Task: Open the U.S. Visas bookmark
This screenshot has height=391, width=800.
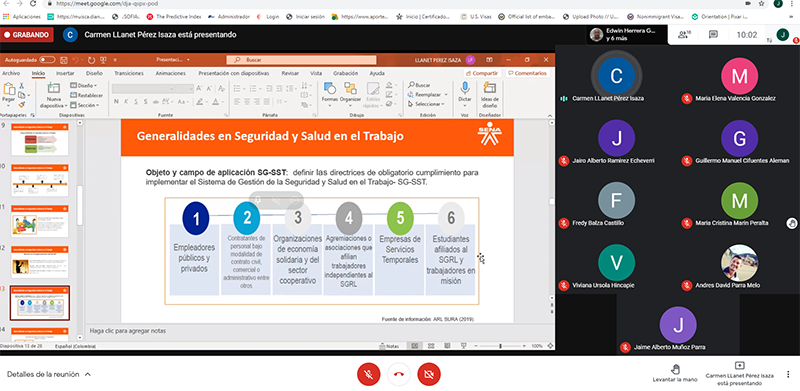Action: coord(476,16)
